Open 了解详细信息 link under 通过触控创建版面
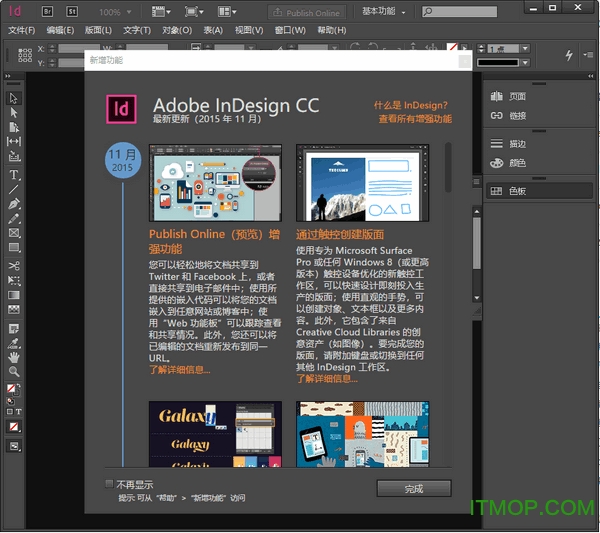Viewport: 600px width, 533px height. click(x=327, y=379)
